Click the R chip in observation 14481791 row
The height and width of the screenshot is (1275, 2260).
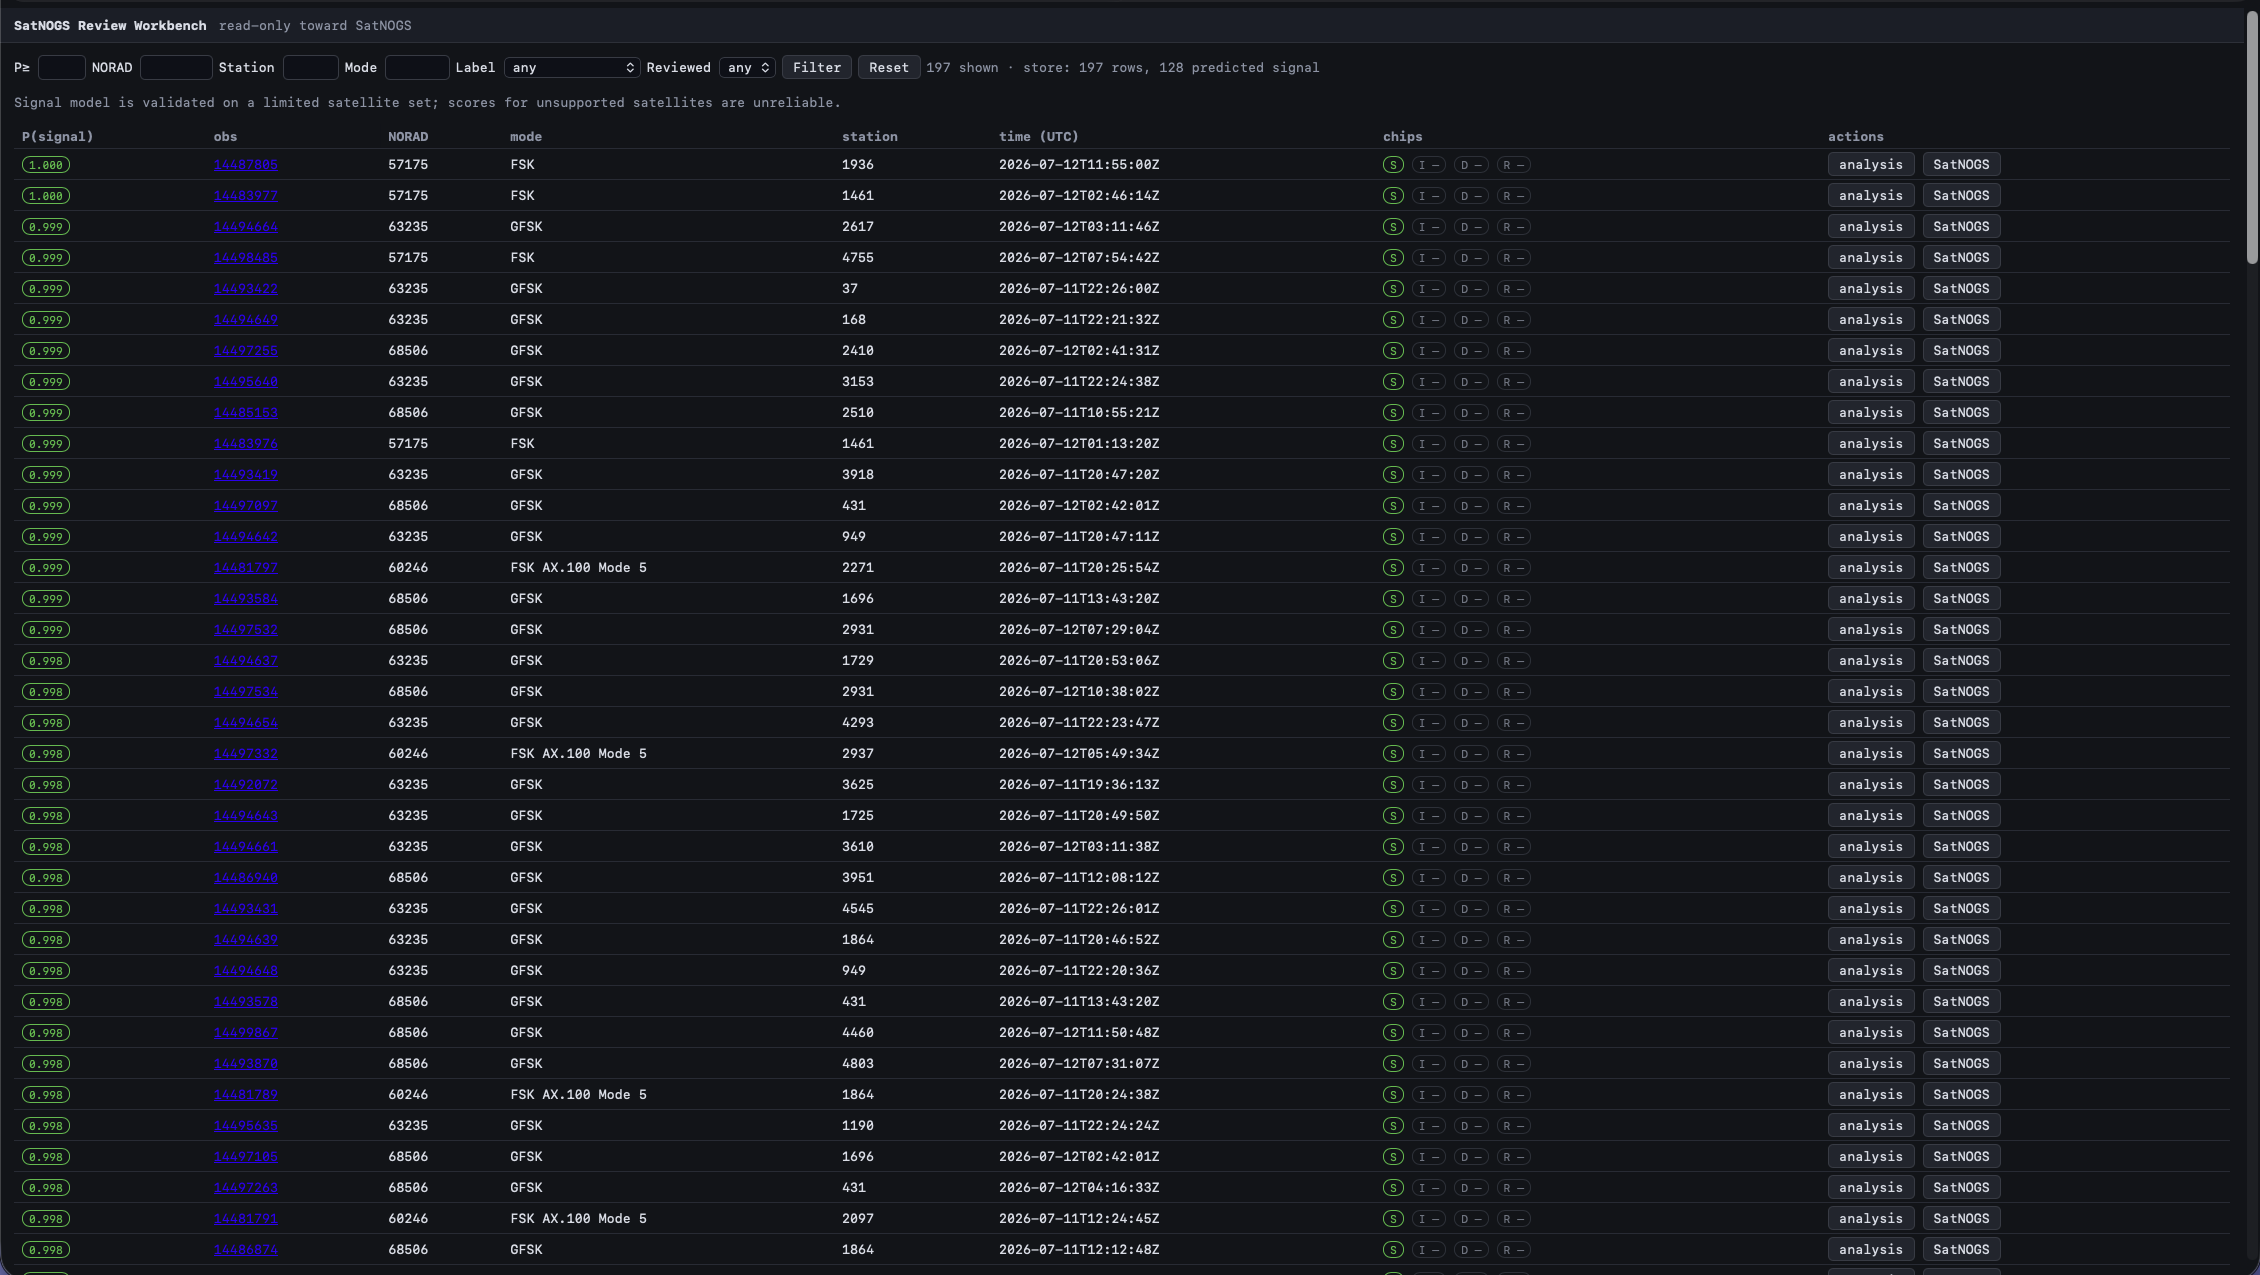coord(1513,1219)
